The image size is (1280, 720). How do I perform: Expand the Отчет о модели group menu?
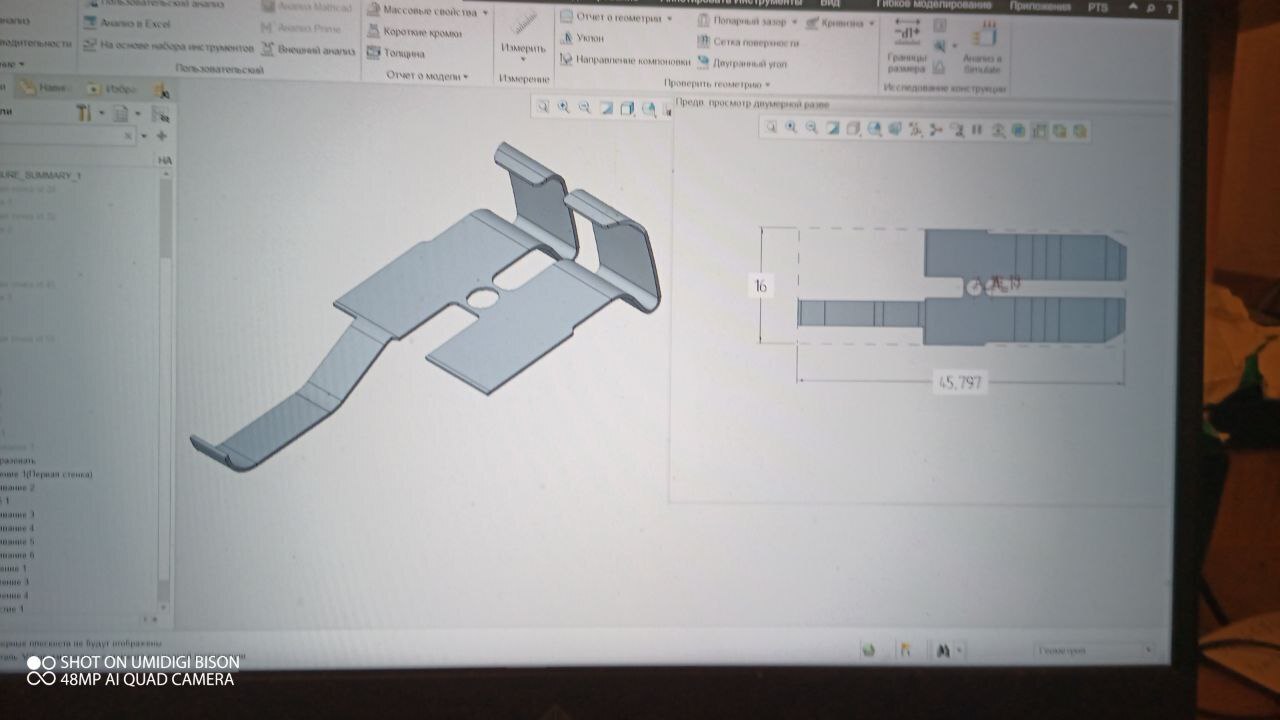[427, 75]
